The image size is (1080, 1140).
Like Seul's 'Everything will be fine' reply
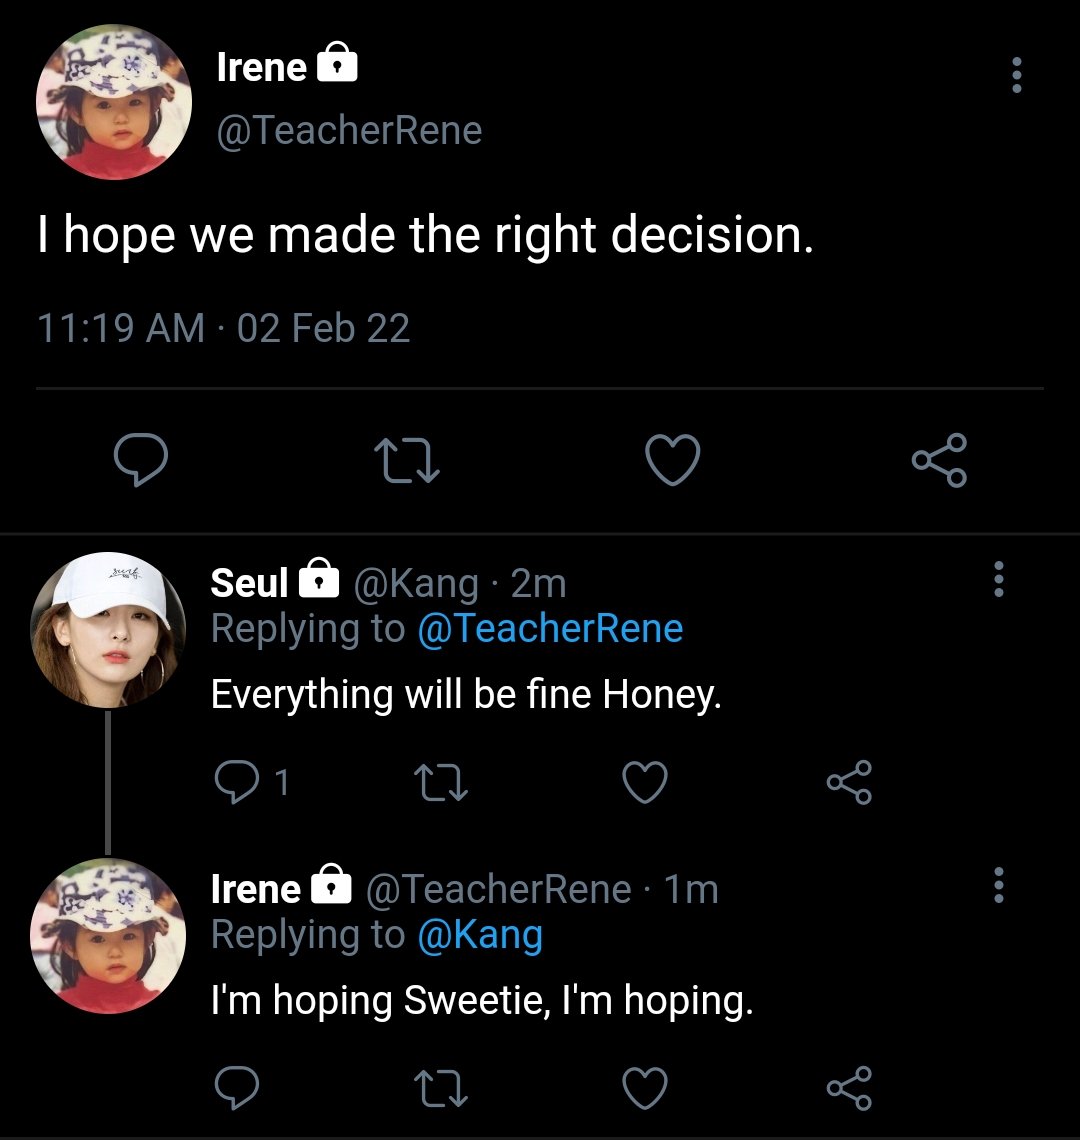[645, 783]
